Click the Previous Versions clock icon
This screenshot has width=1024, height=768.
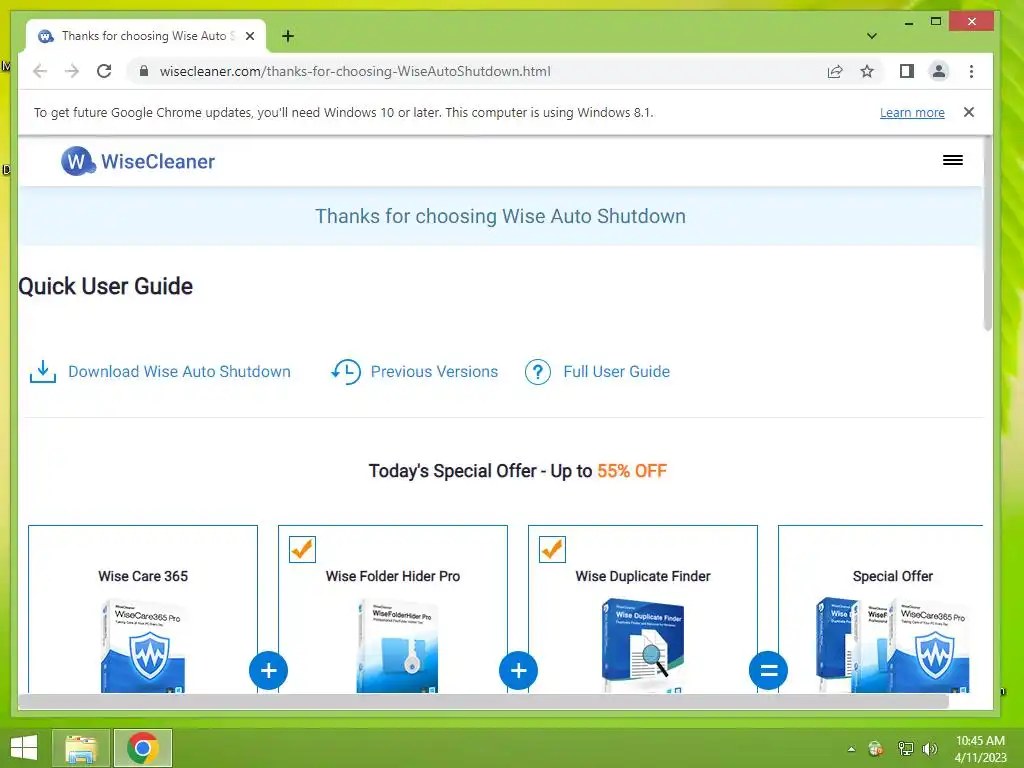click(345, 372)
